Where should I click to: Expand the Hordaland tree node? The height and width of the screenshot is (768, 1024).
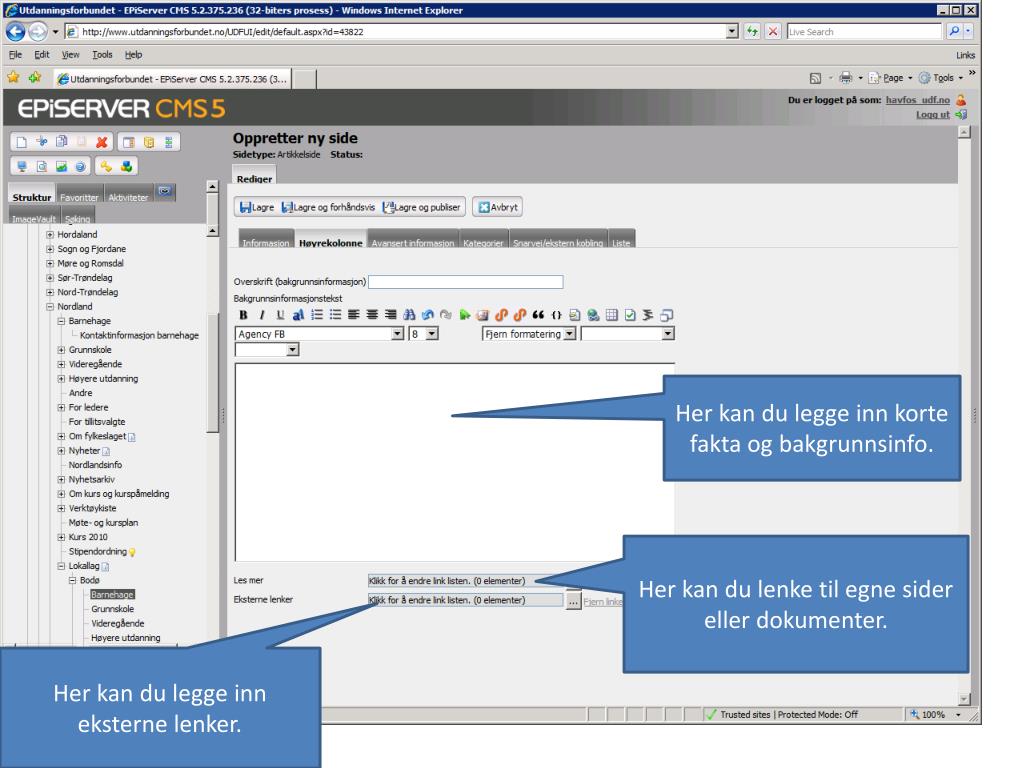(x=50, y=234)
